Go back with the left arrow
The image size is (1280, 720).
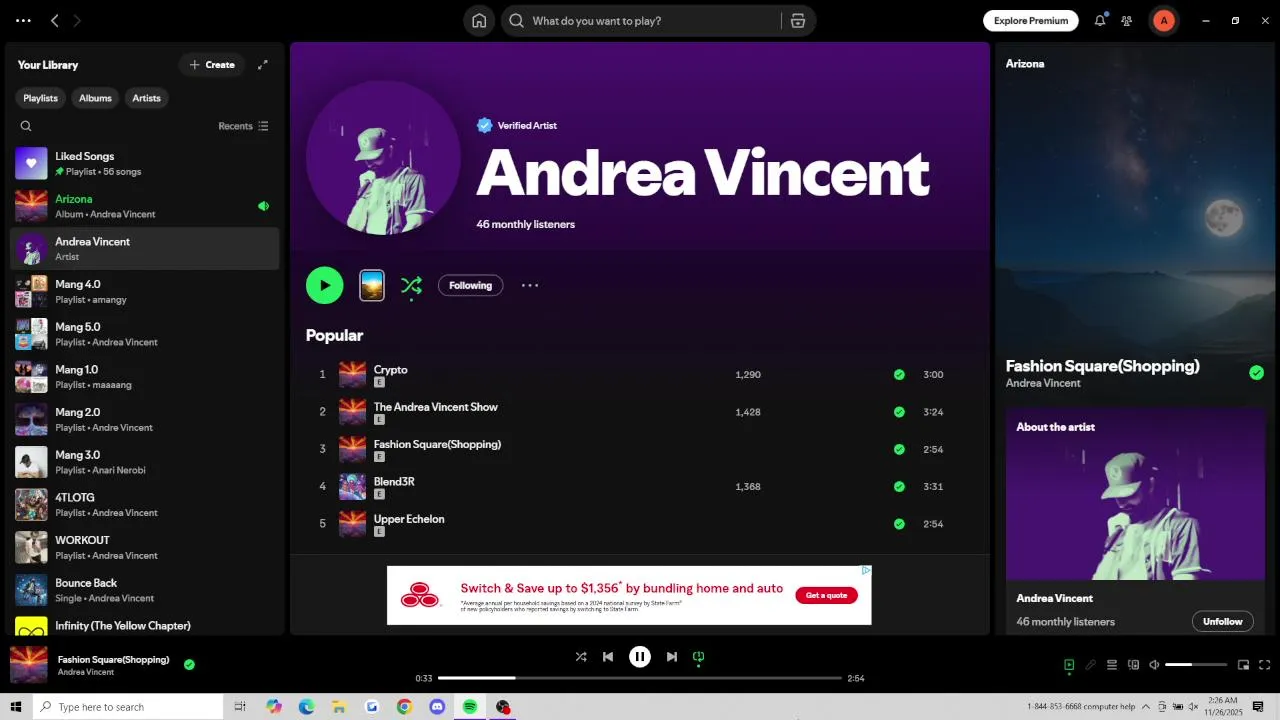55,20
